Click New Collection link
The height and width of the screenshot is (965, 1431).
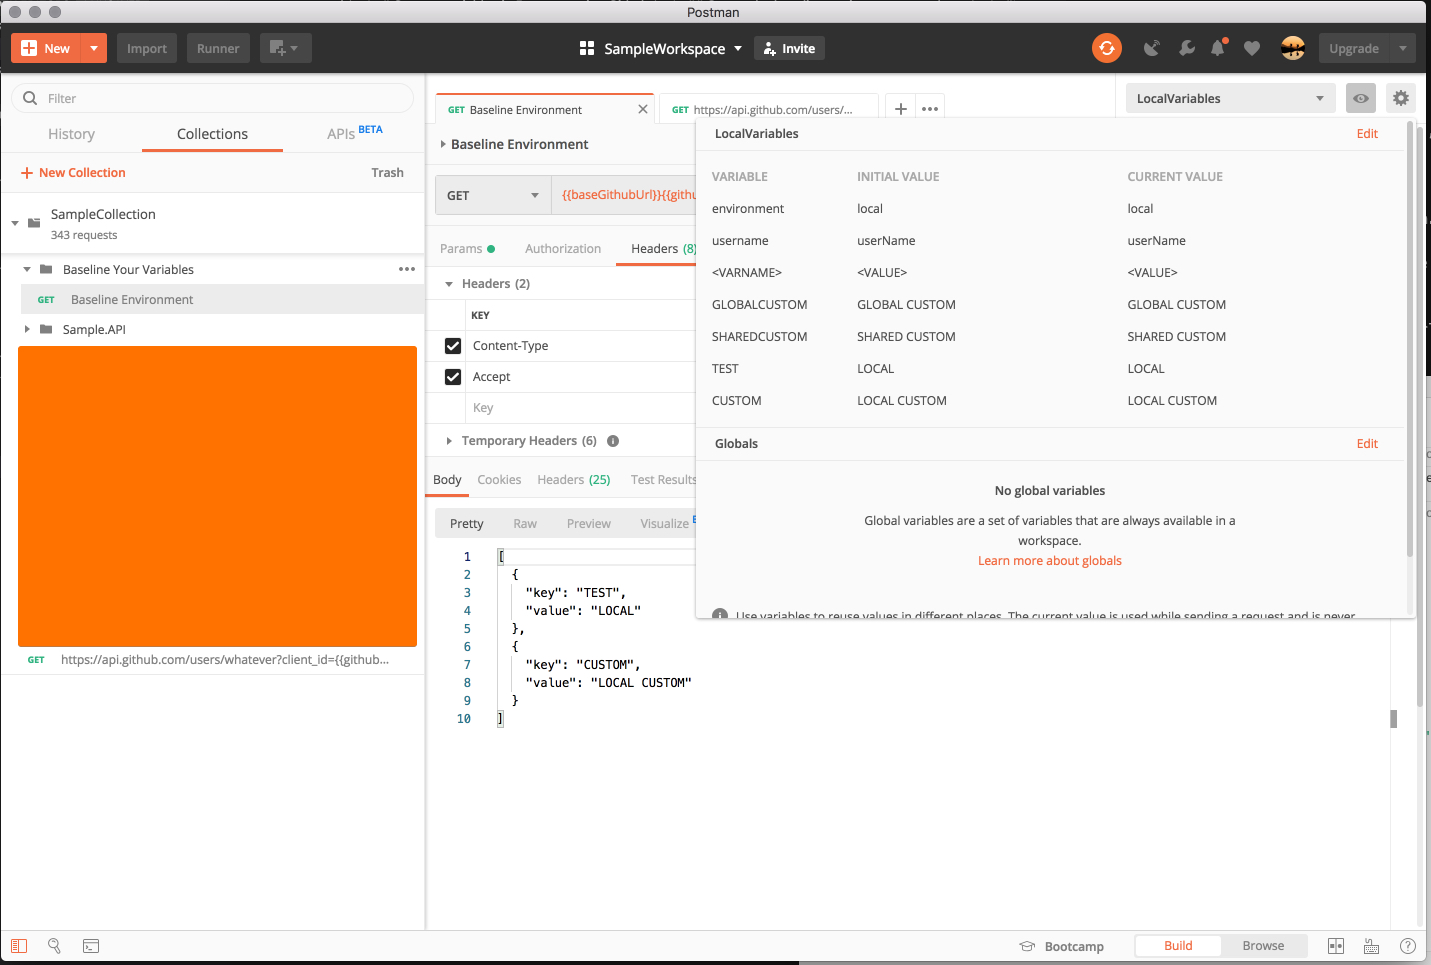pyautogui.click(x=73, y=173)
